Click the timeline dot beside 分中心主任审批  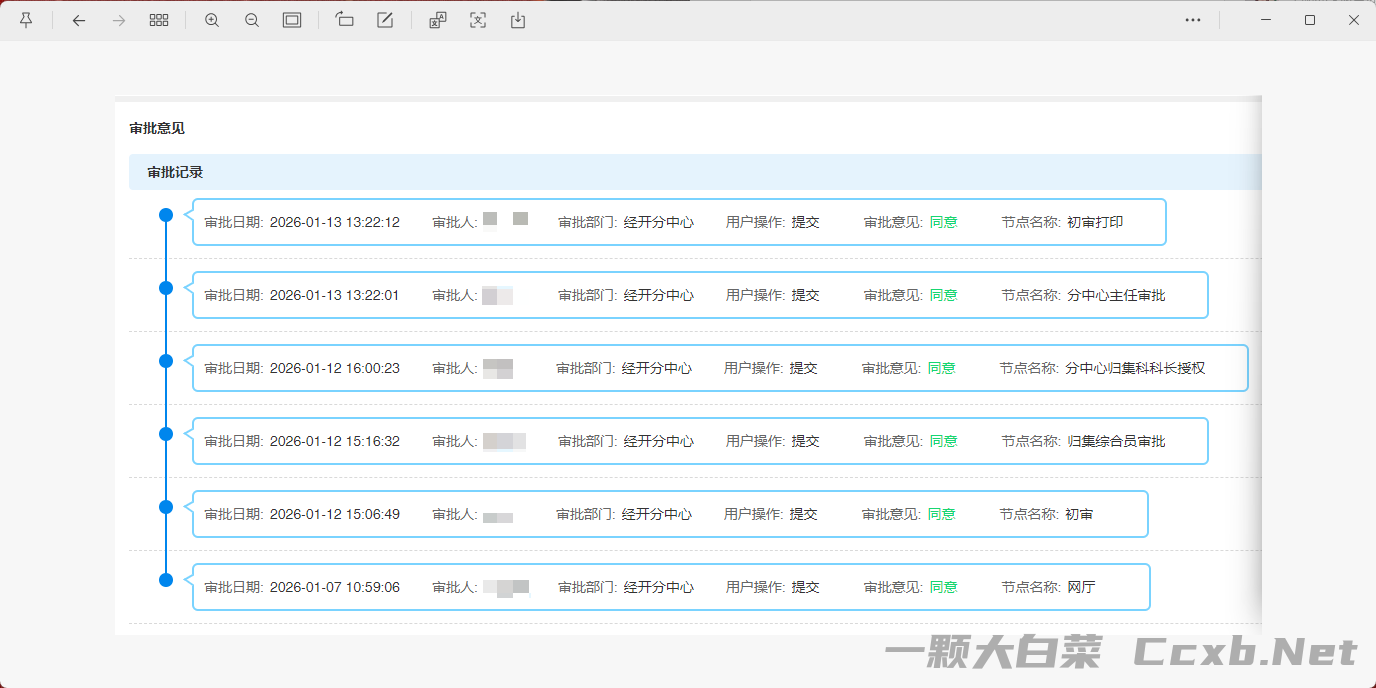pos(165,287)
